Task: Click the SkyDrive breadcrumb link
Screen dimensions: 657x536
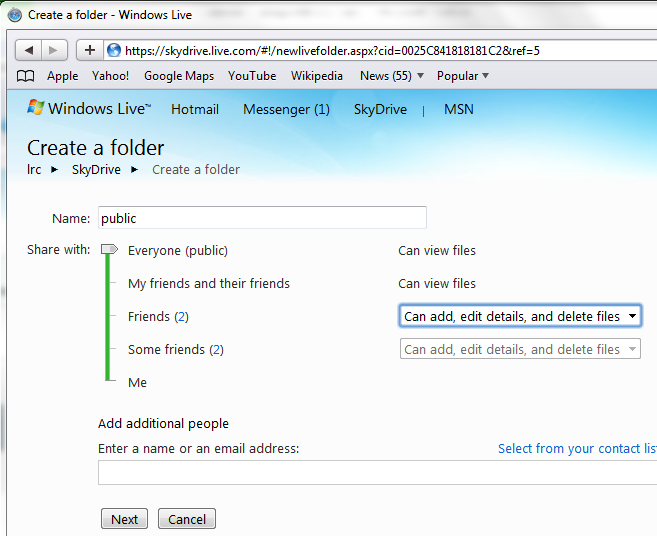Action: pos(96,170)
